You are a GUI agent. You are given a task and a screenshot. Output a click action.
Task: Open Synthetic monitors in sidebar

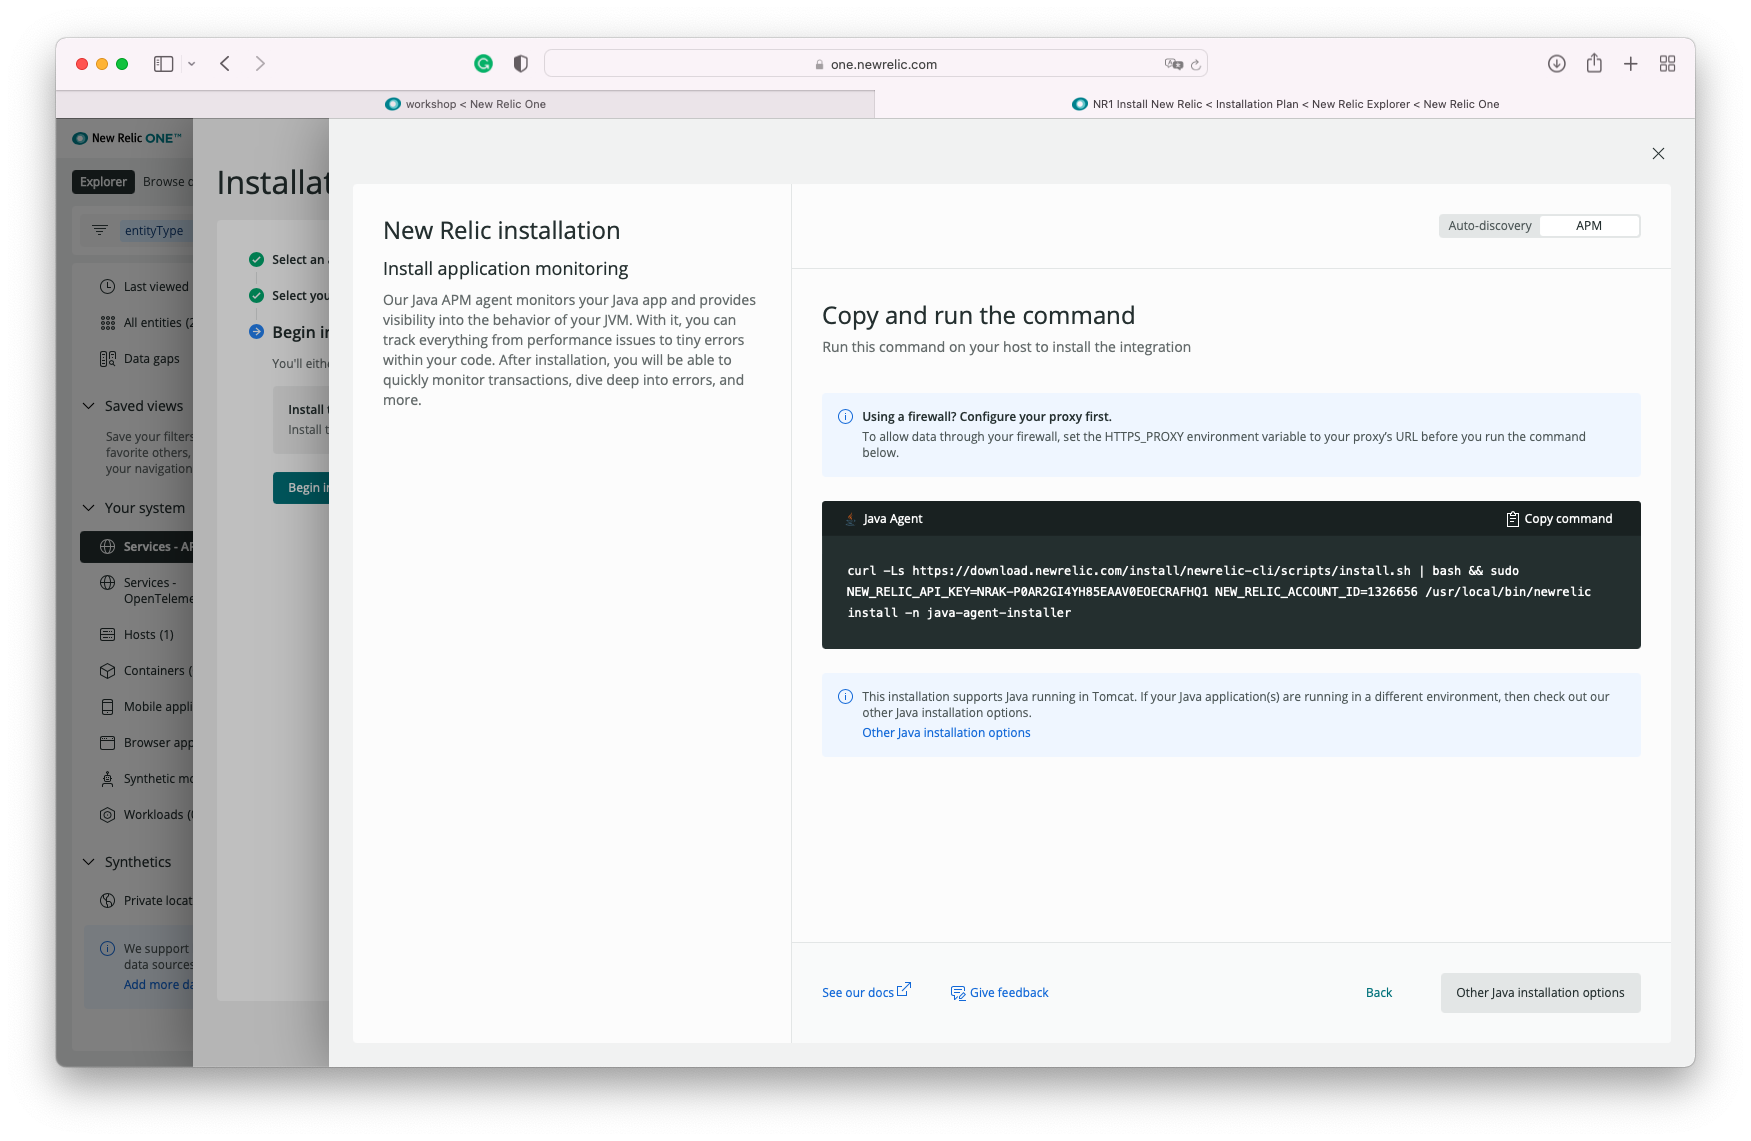click(x=146, y=779)
